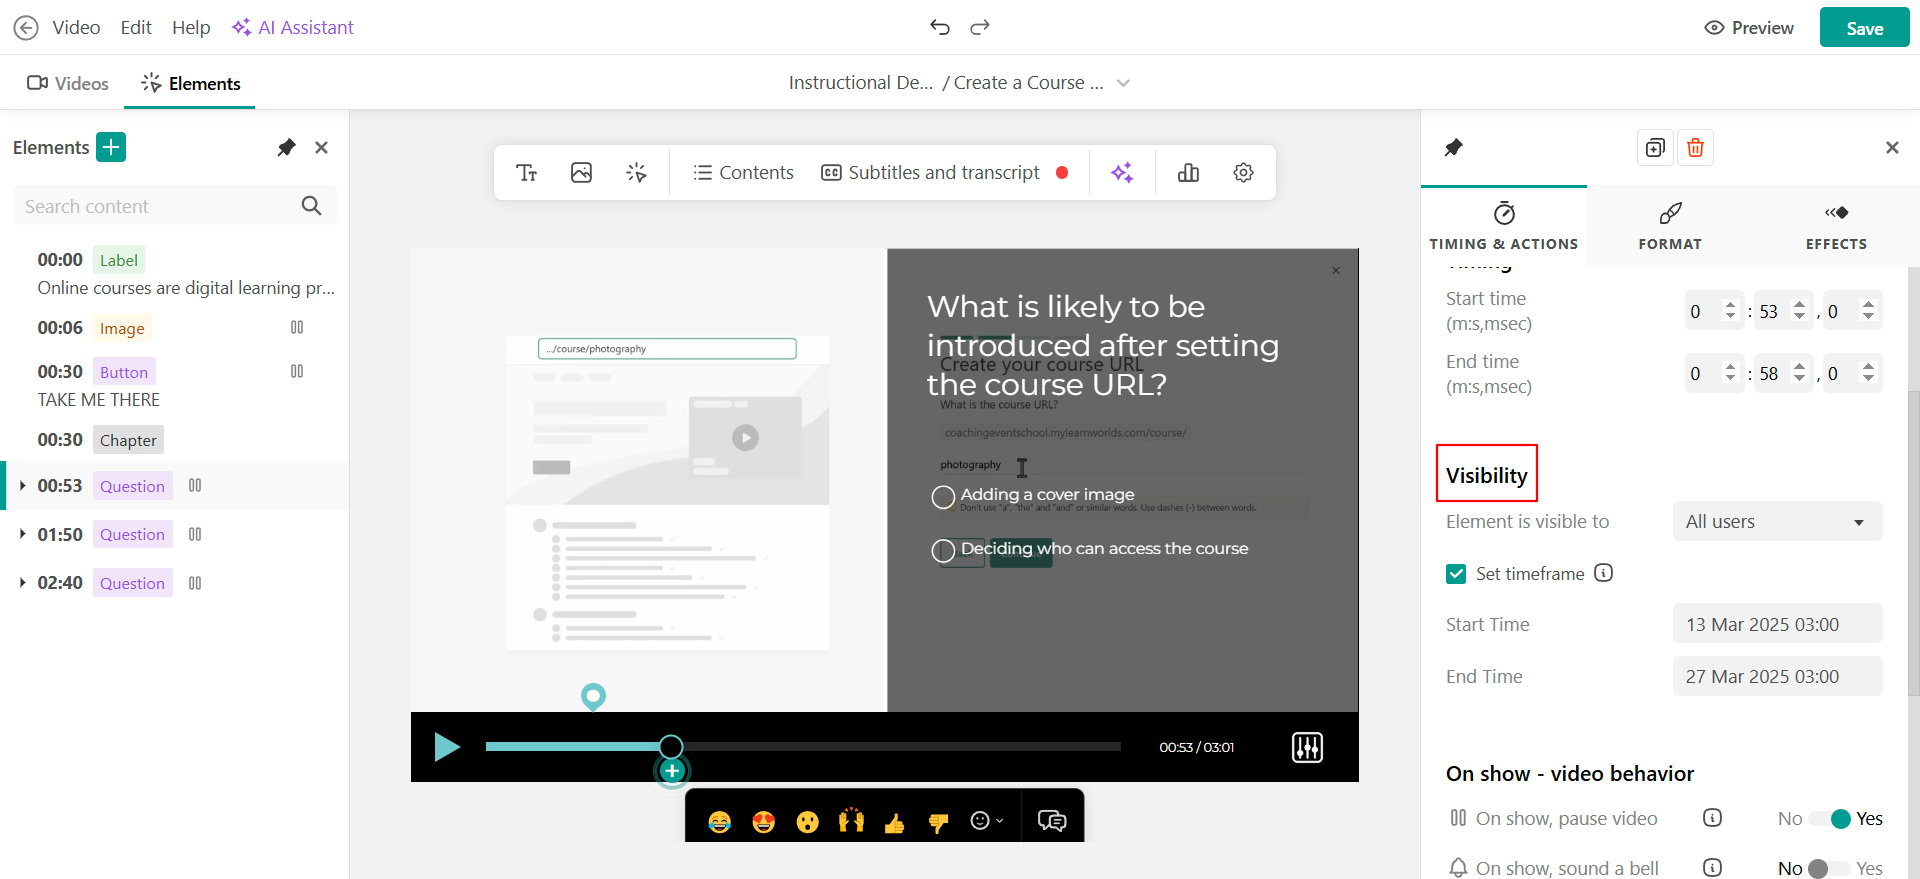
Task: Open the AI sparkle tool in toolbar
Action: coord(1122,173)
